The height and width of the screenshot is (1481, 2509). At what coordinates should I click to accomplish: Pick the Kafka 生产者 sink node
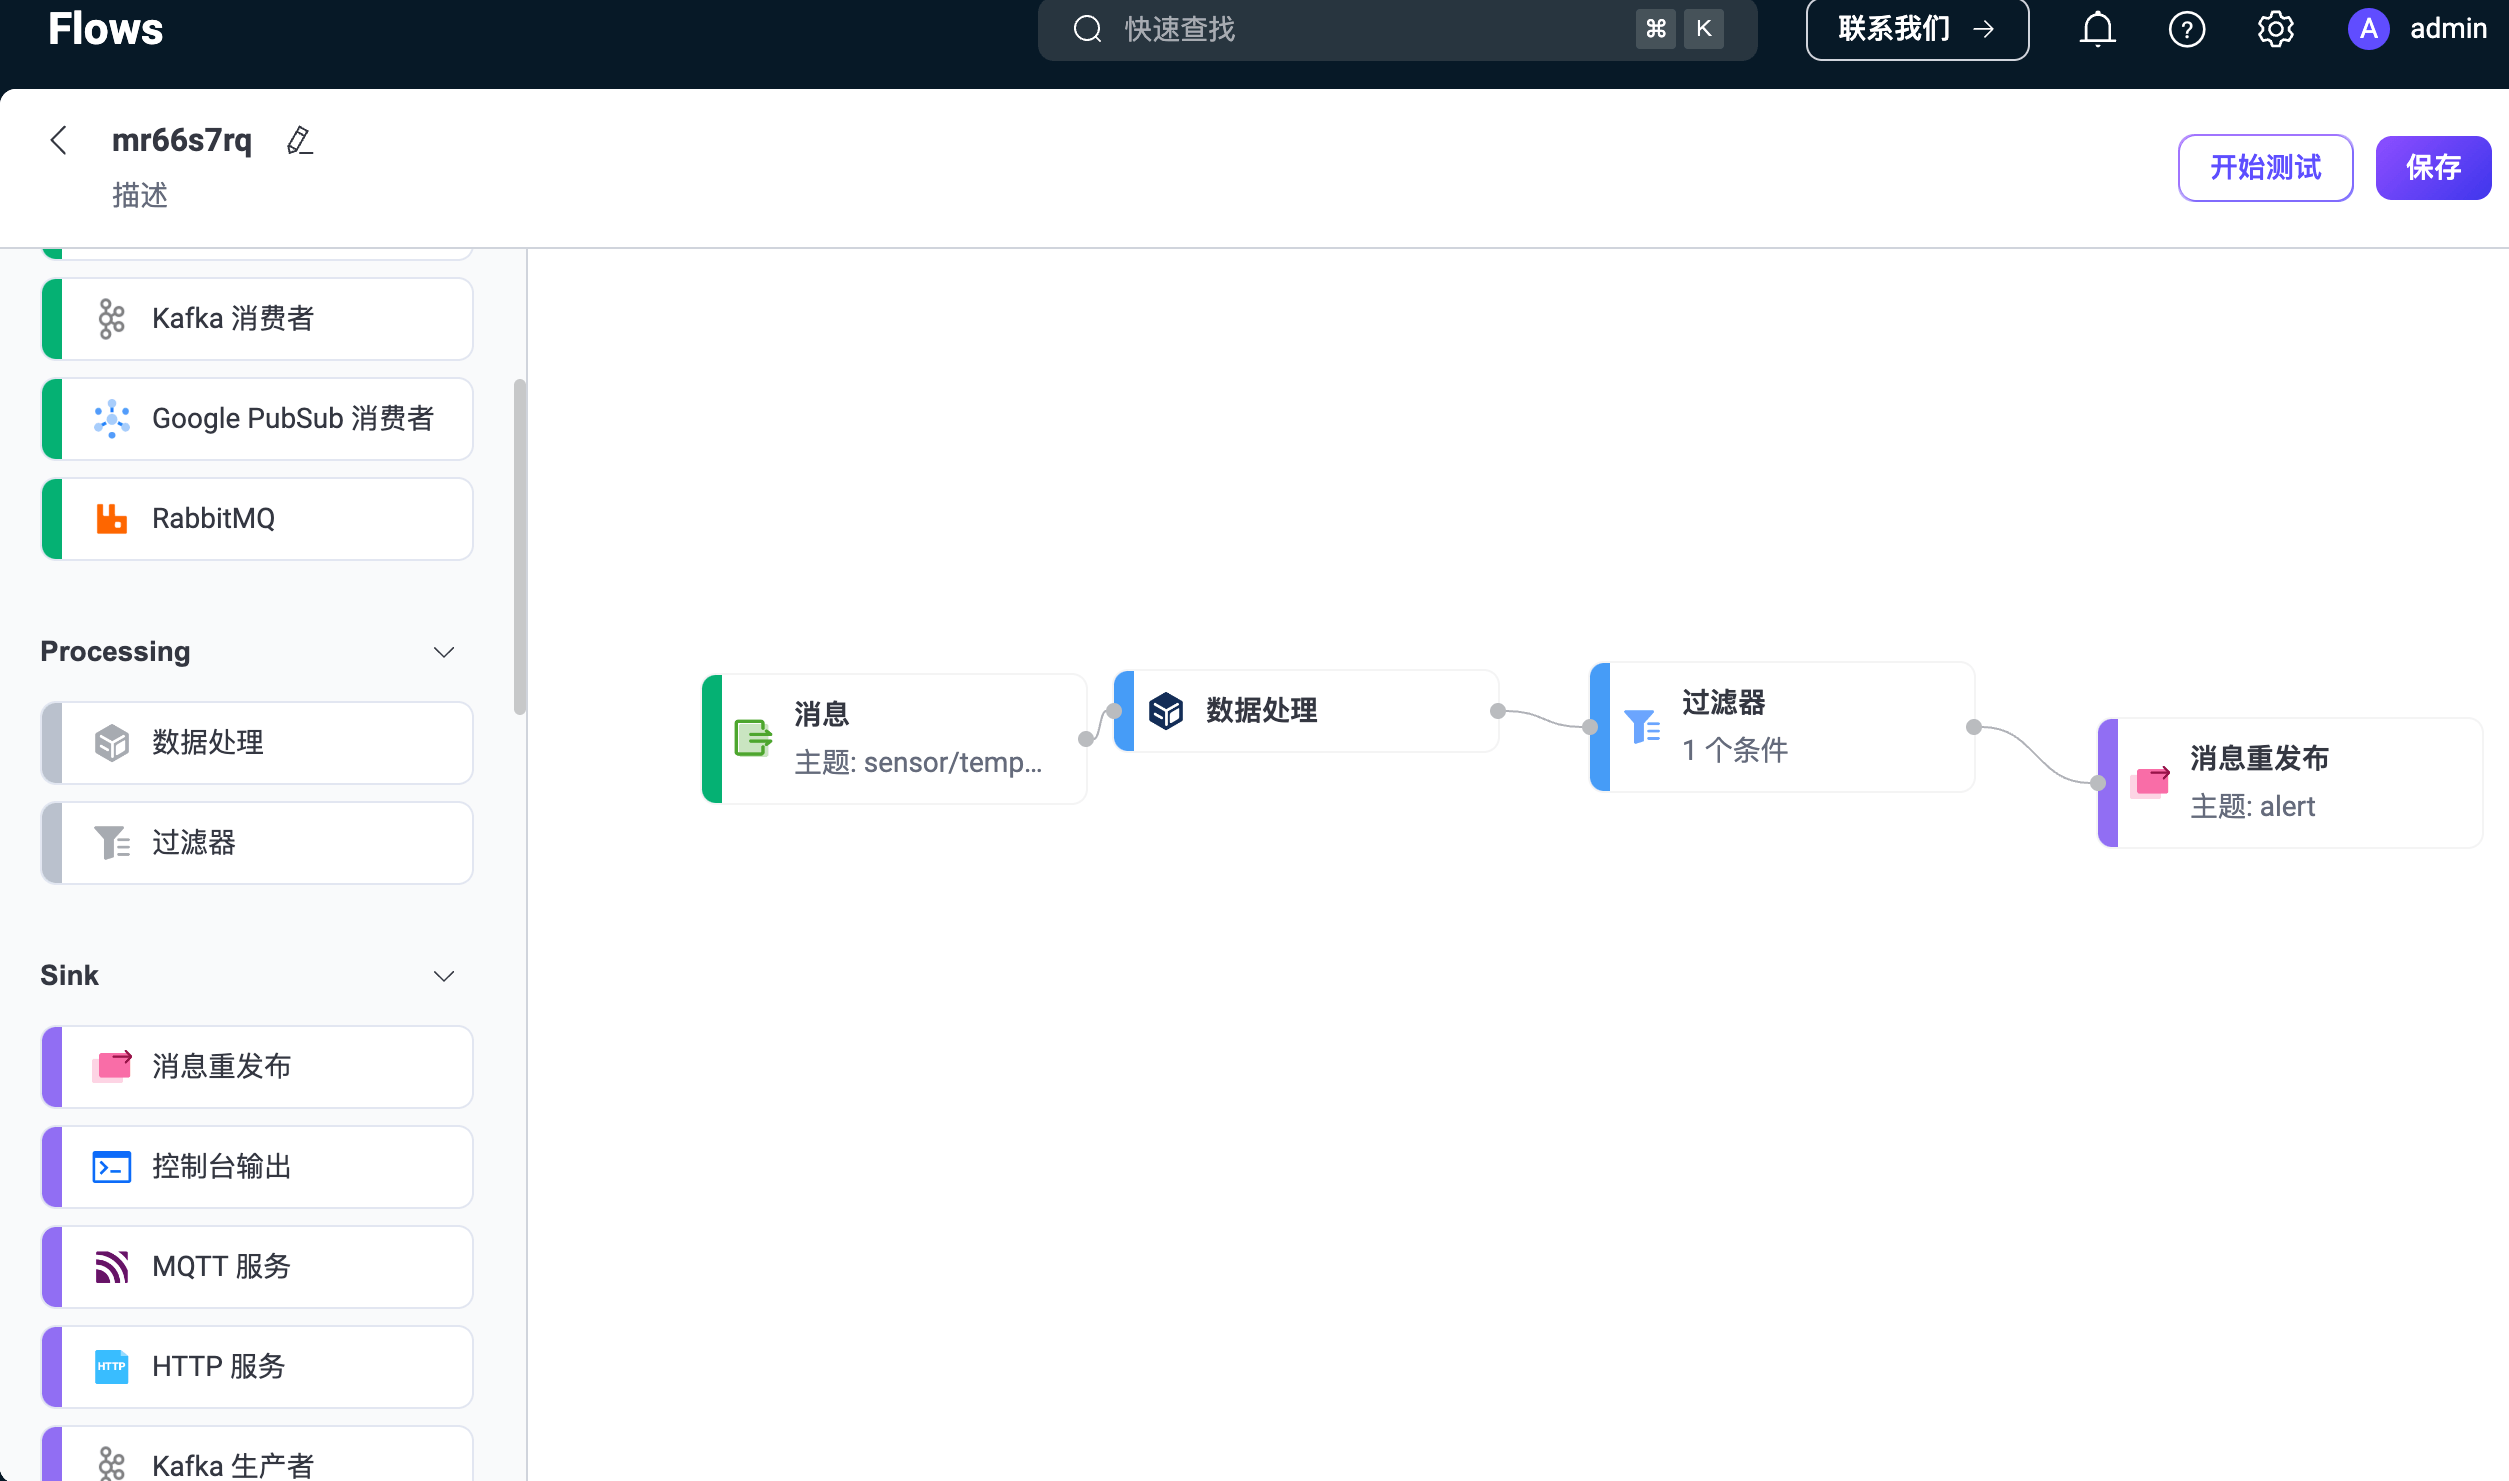tap(256, 1460)
